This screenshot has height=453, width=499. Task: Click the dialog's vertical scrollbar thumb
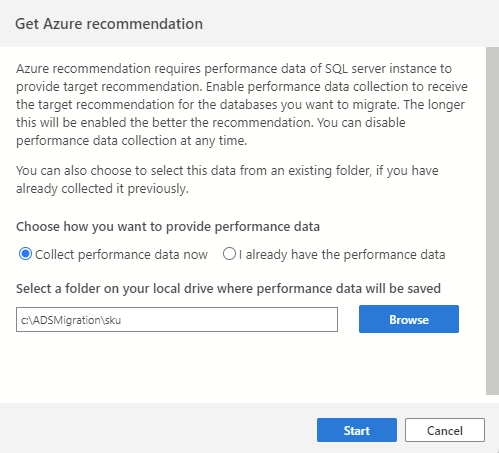coord(492,221)
